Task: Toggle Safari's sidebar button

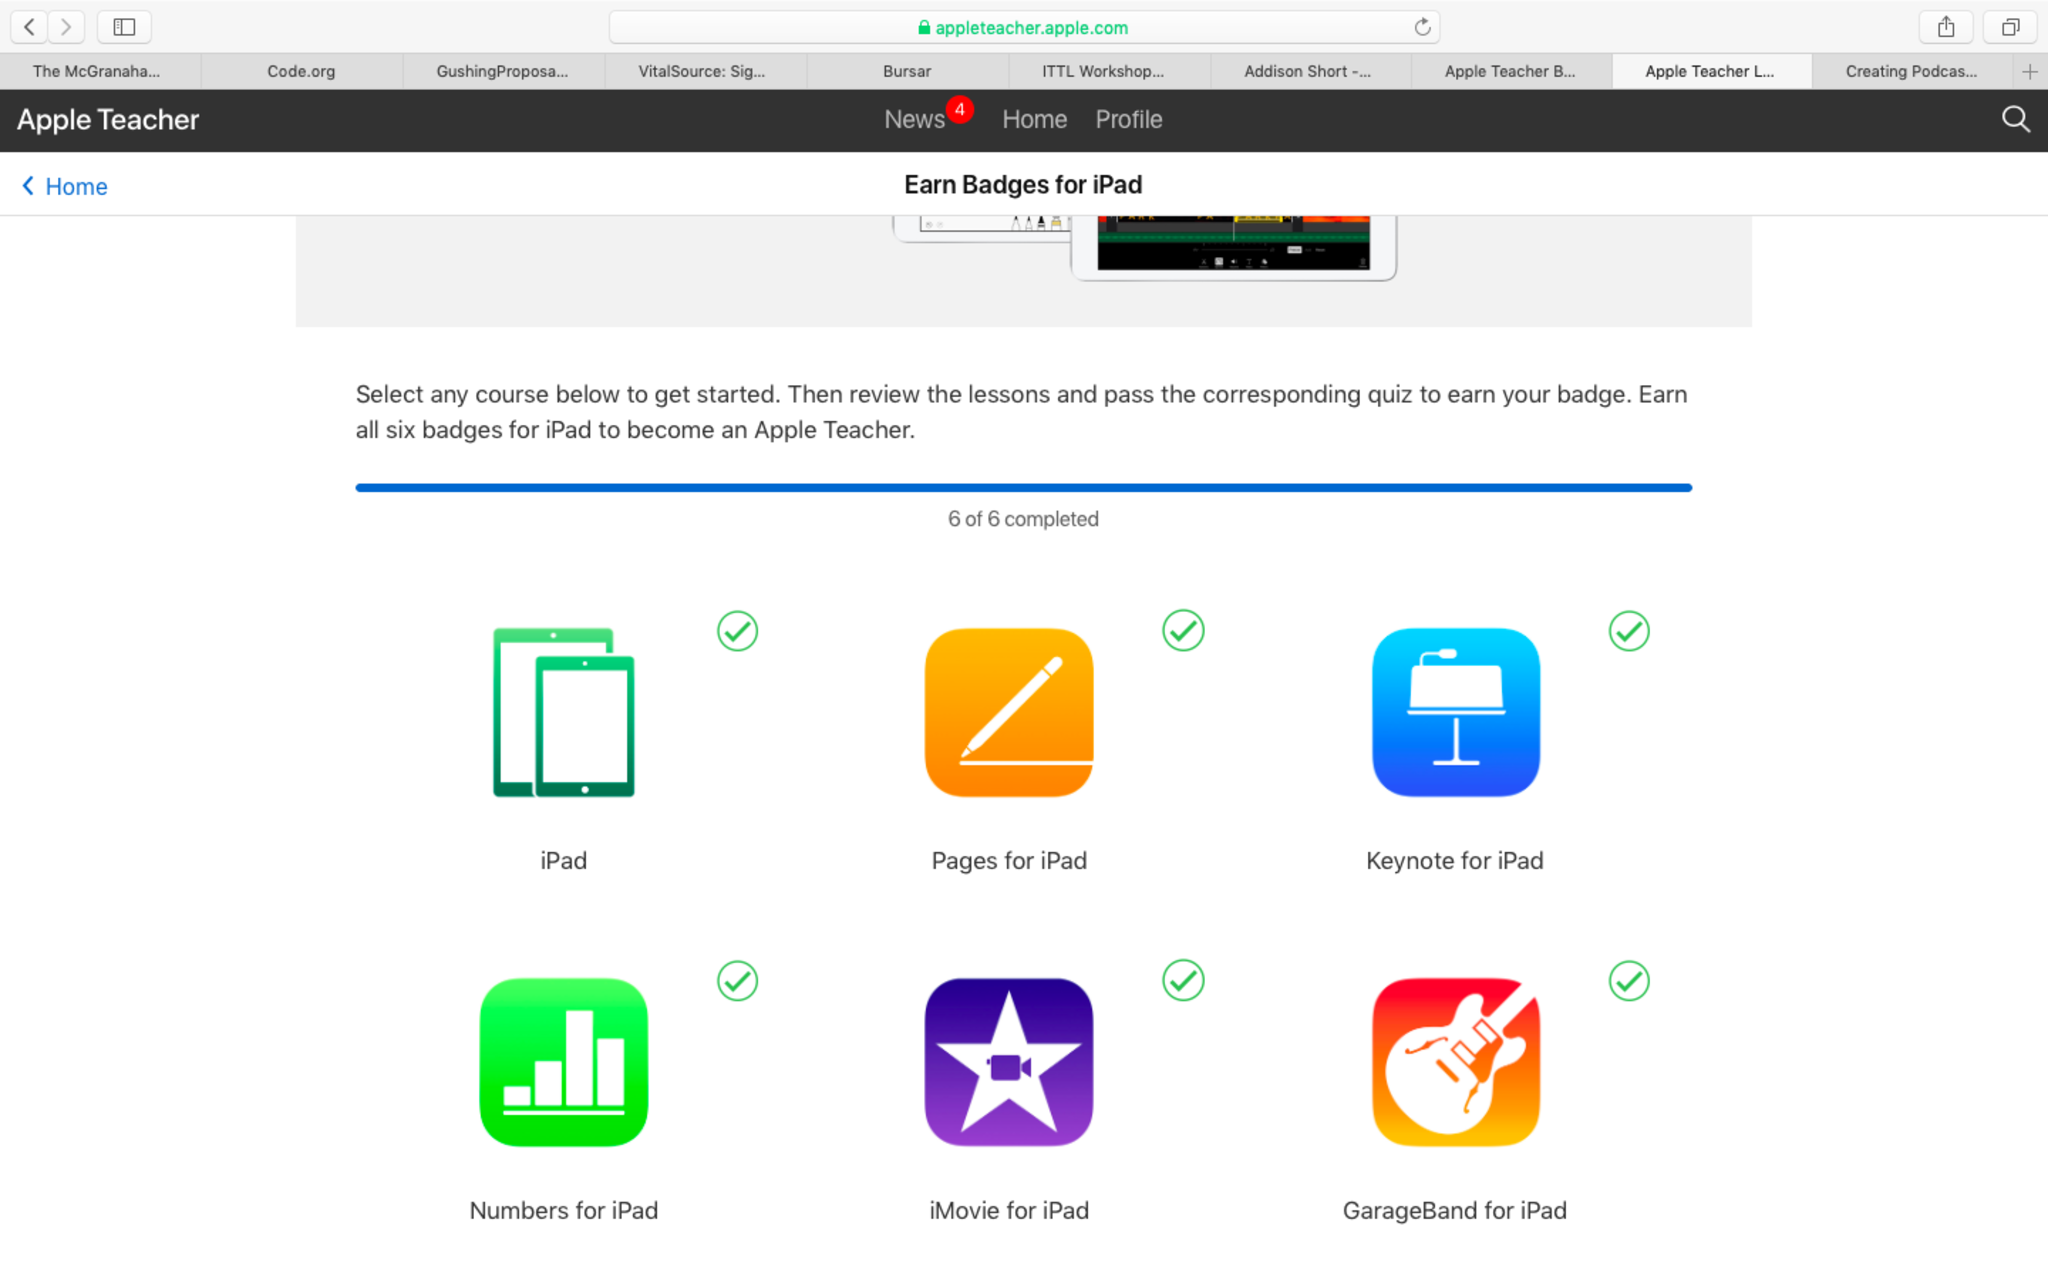Action: pos(124,27)
